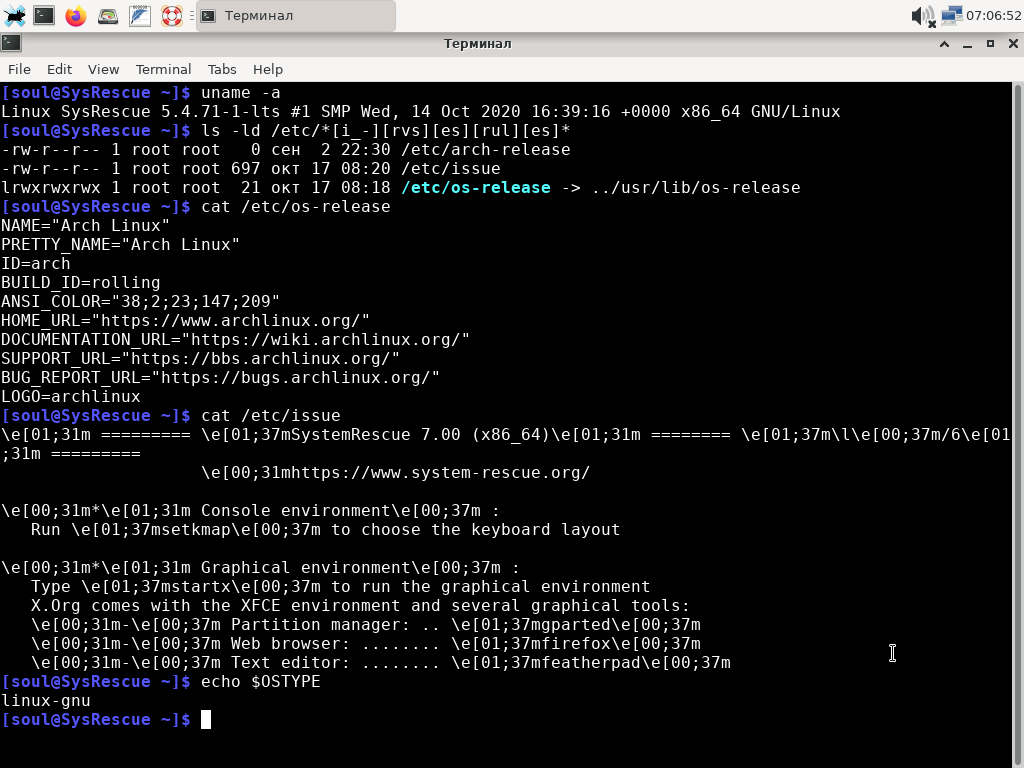
Task: Click "https://bugs.archlinux.org/" bug report URL text
Action: (x=296, y=377)
